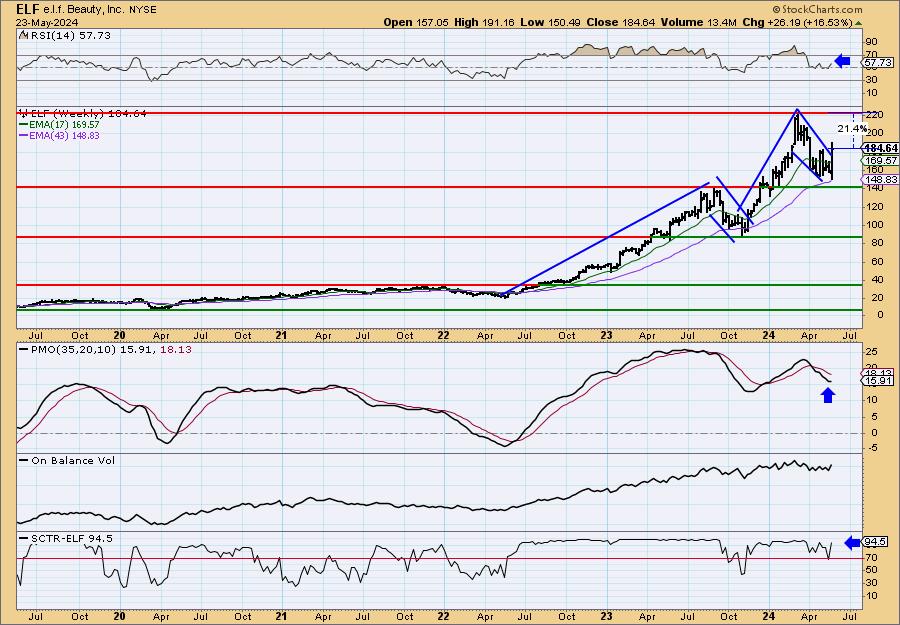Screen dimensions: 900x625
Task: Click the On Balance Vol legend
Action: (67, 460)
